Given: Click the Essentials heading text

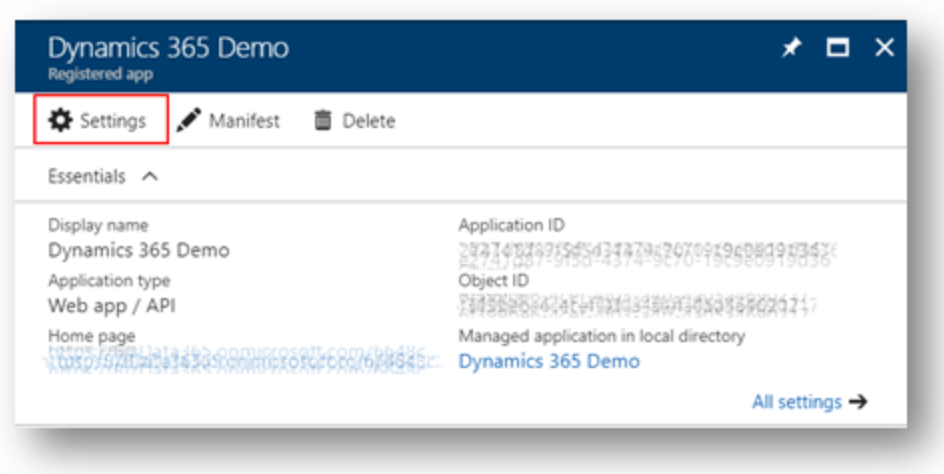Looking at the screenshot, I should (87, 176).
